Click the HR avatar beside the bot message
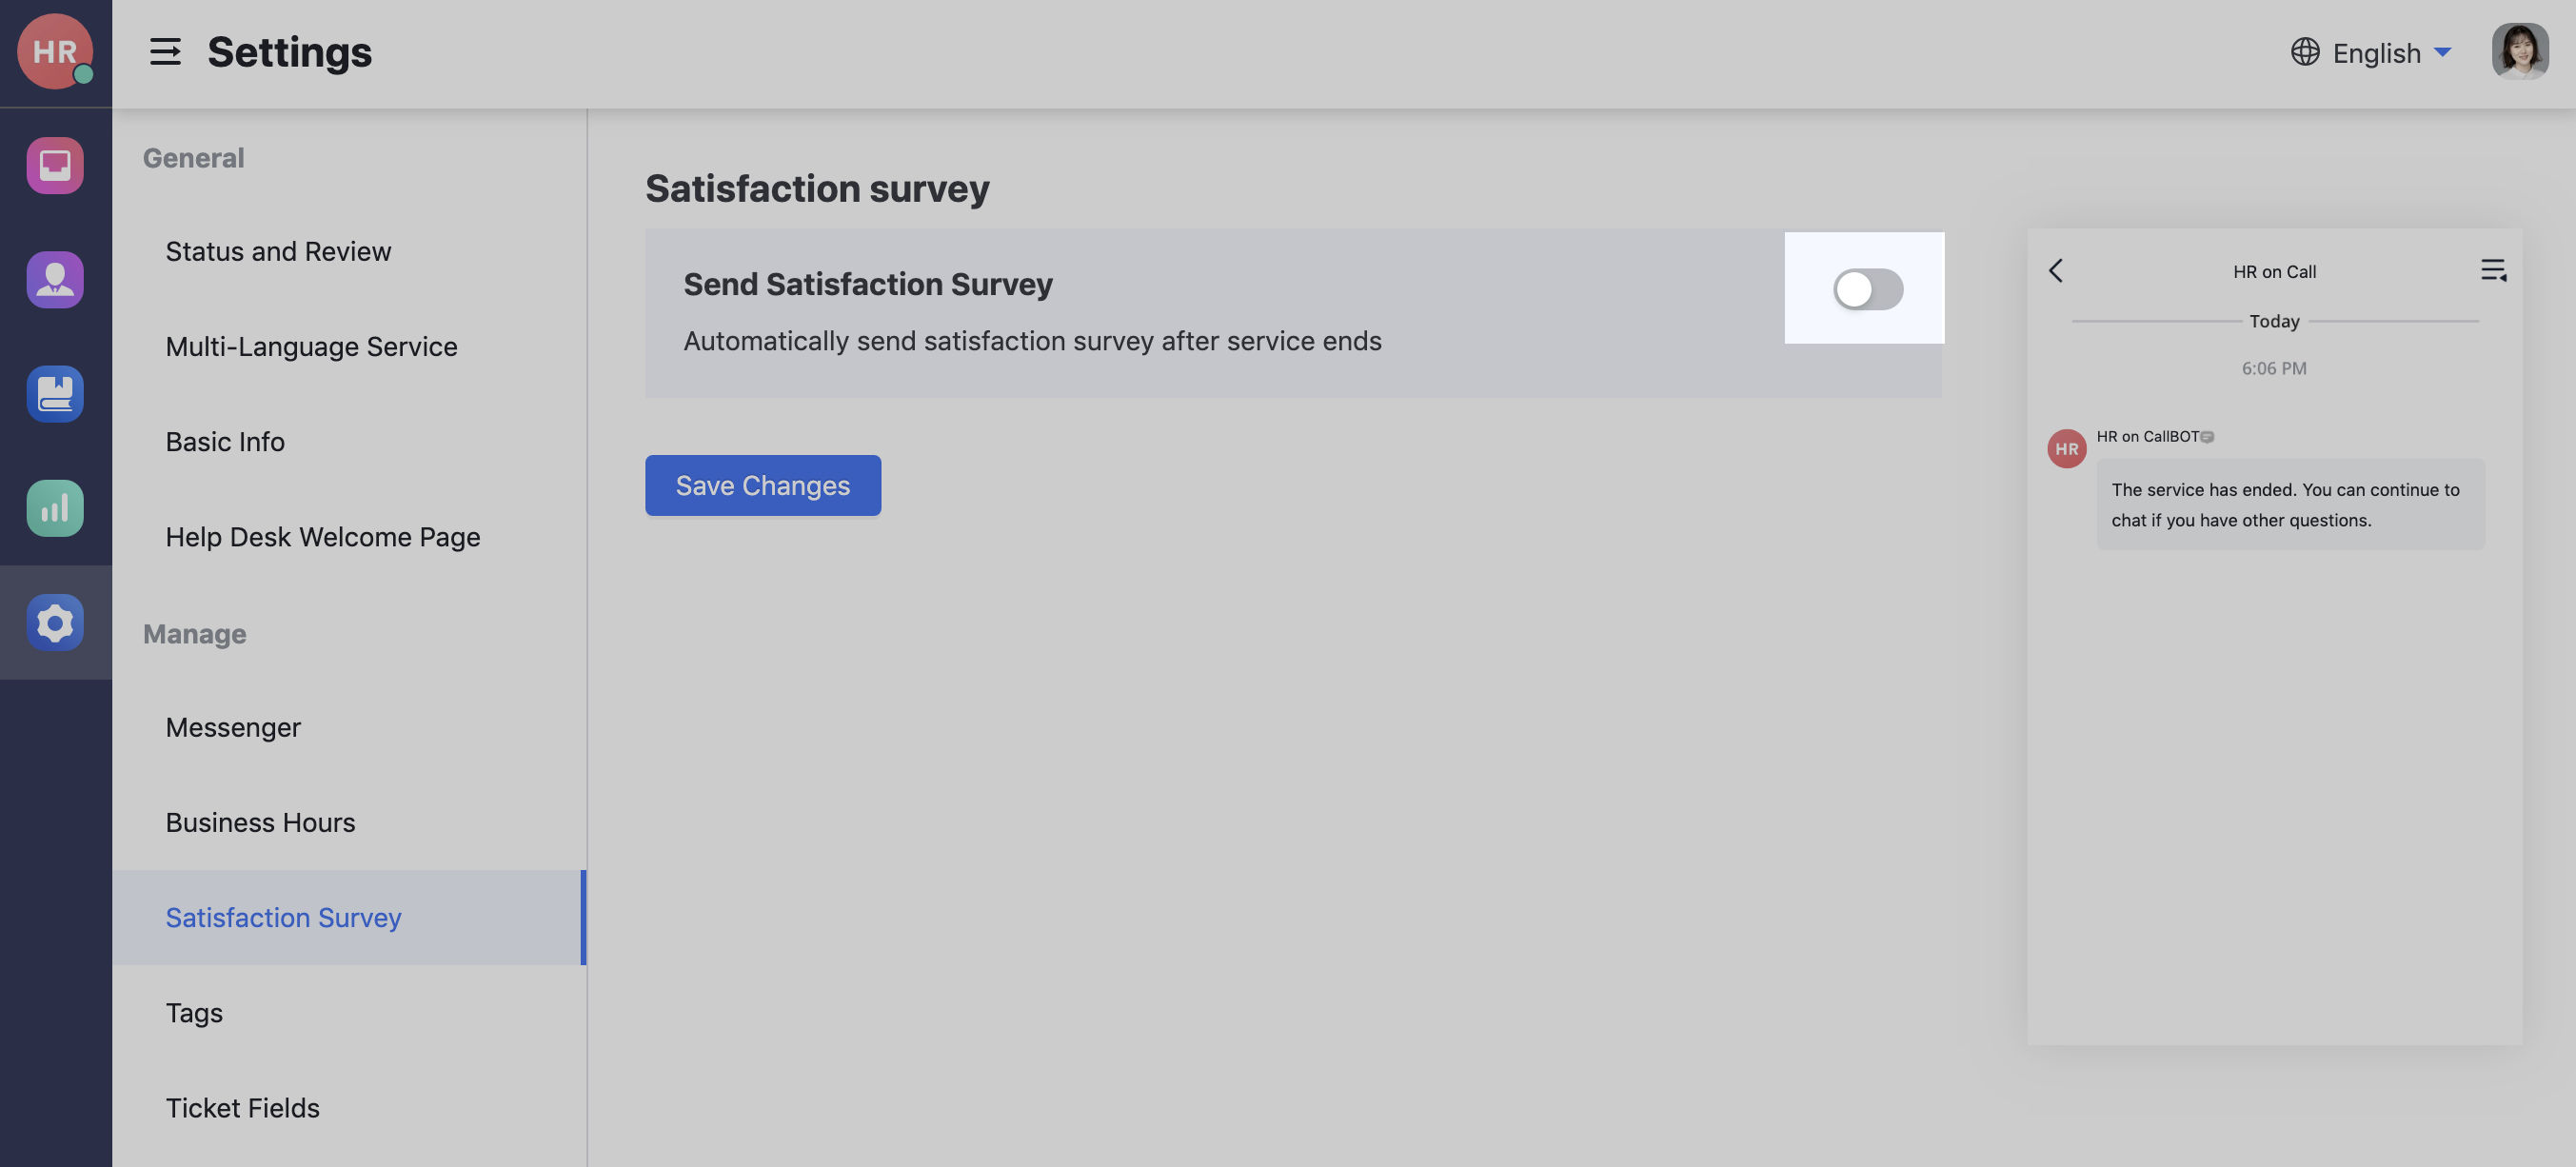Image resolution: width=2576 pixels, height=1167 pixels. click(2067, 448)
